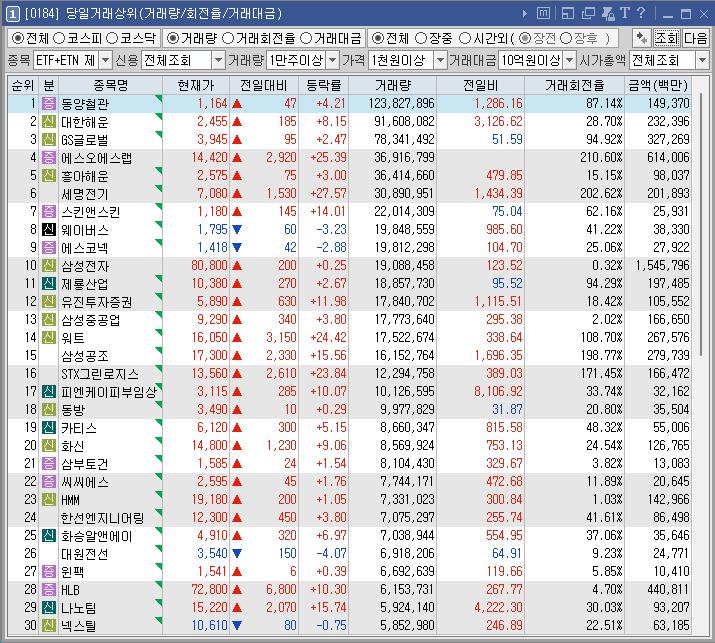Toggle the pin lock icon in title bar

608,13
